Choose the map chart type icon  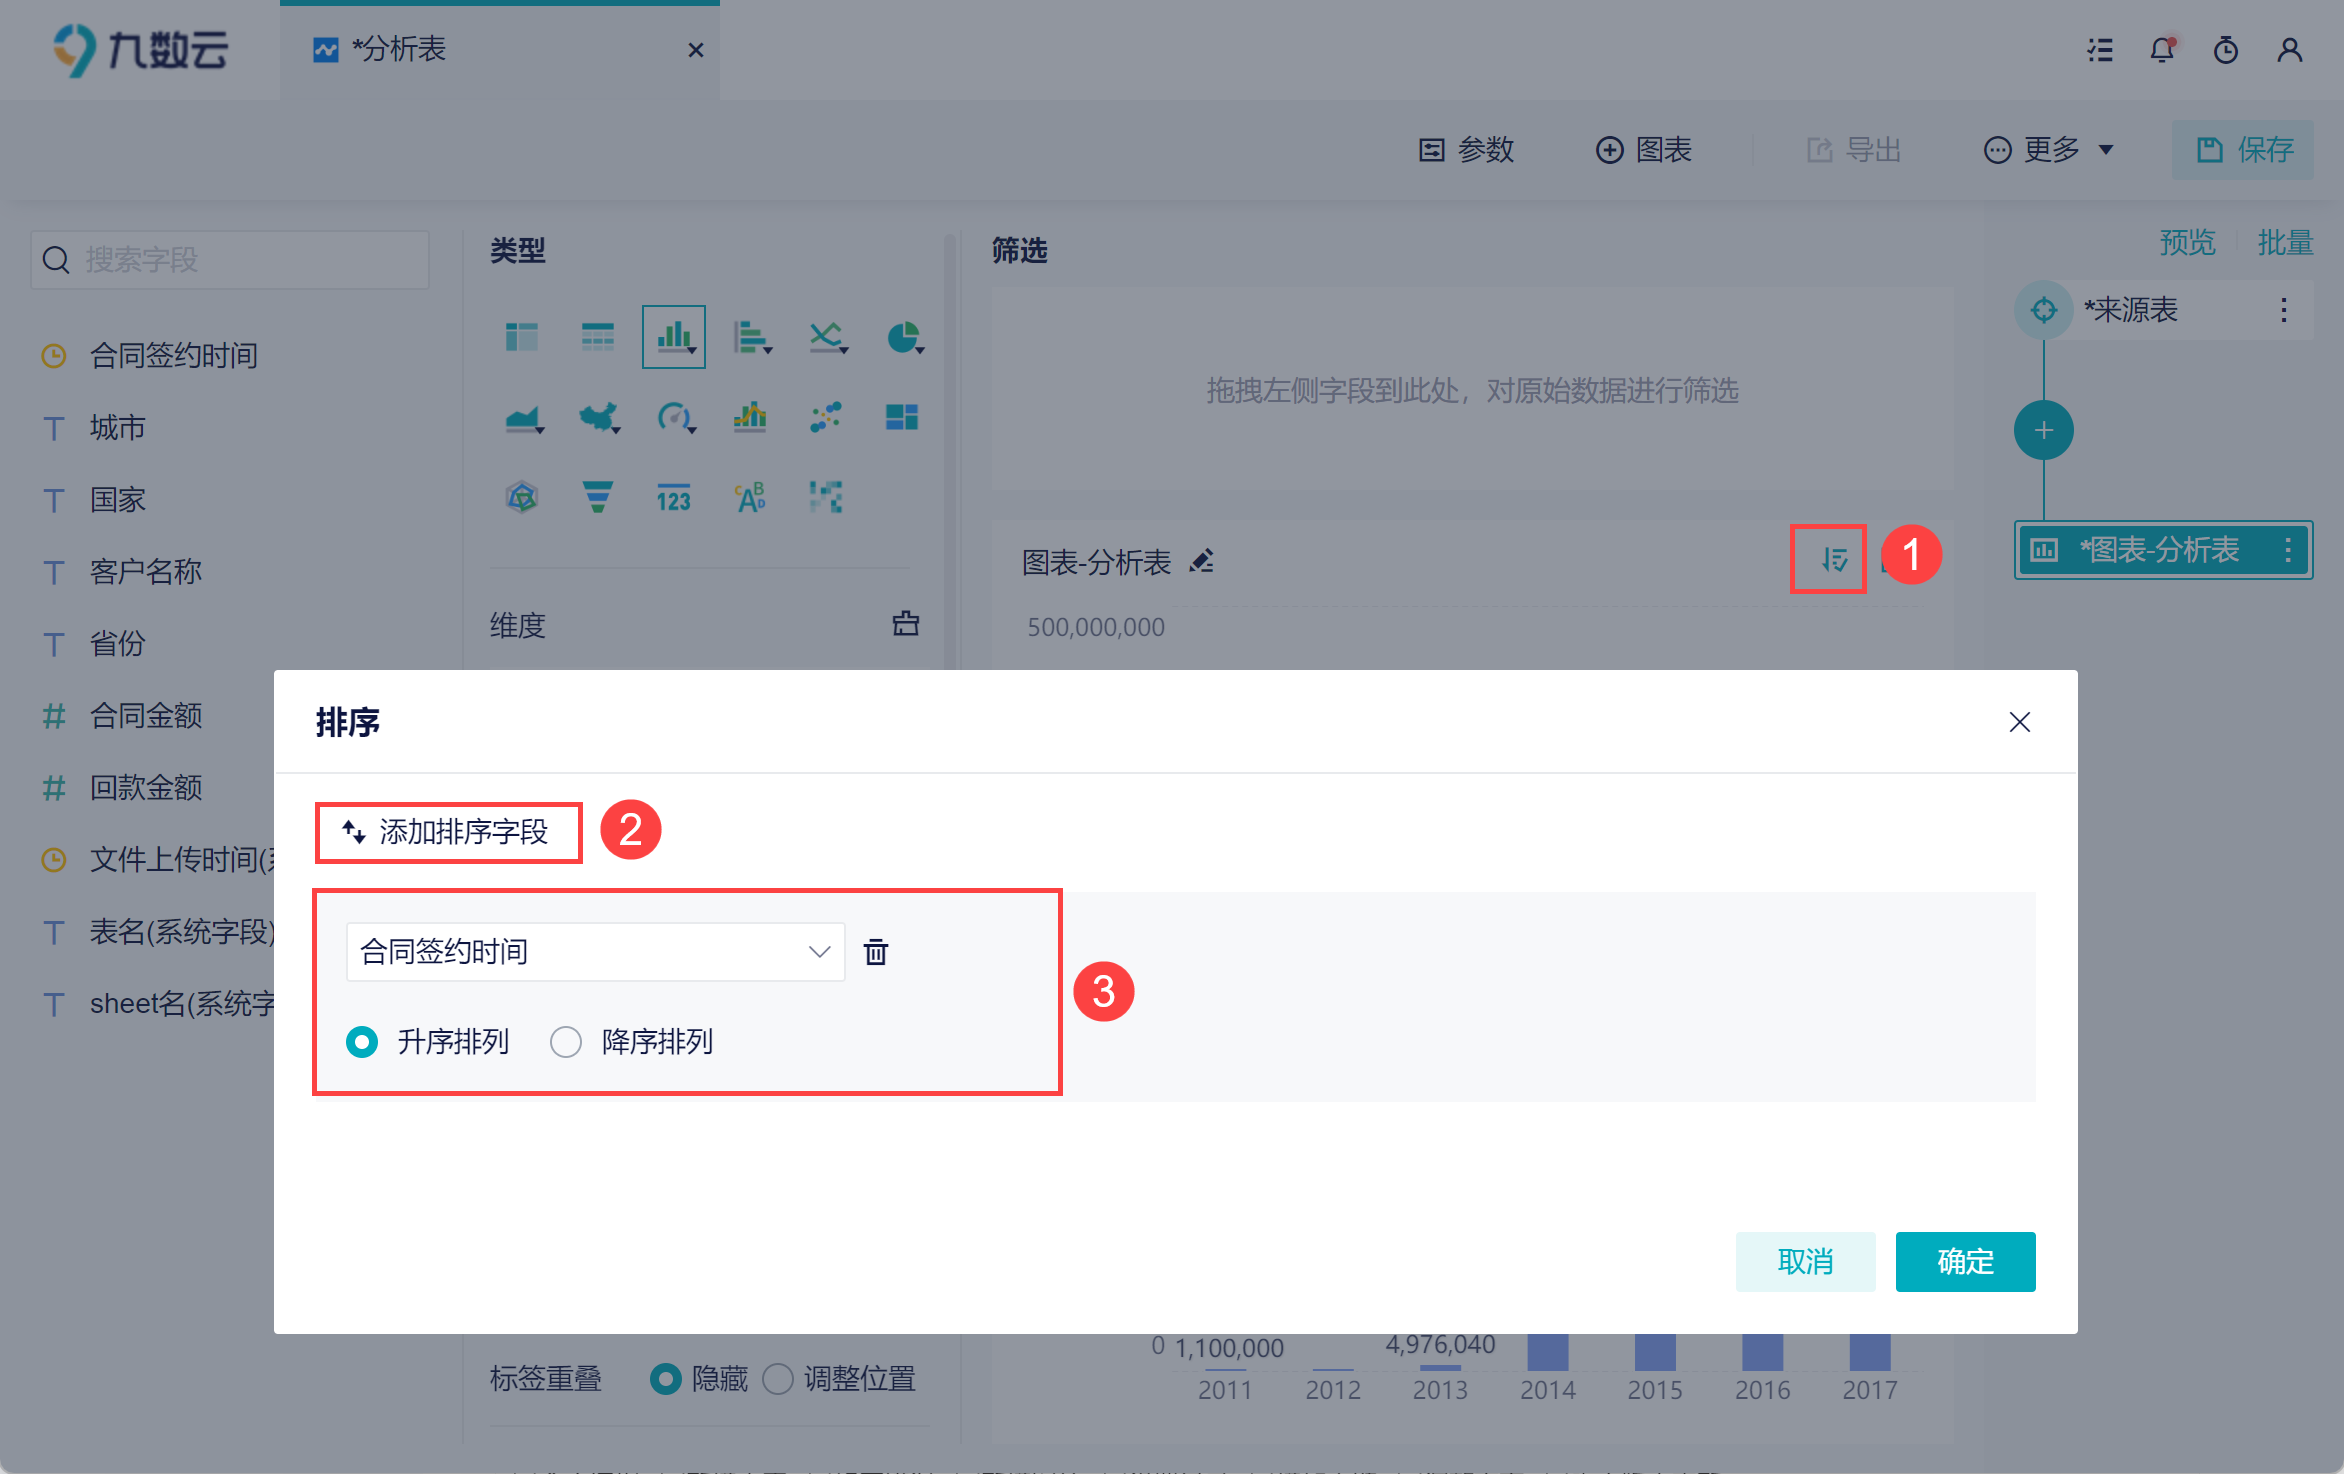pyautogui.click(x=598, y=417)
